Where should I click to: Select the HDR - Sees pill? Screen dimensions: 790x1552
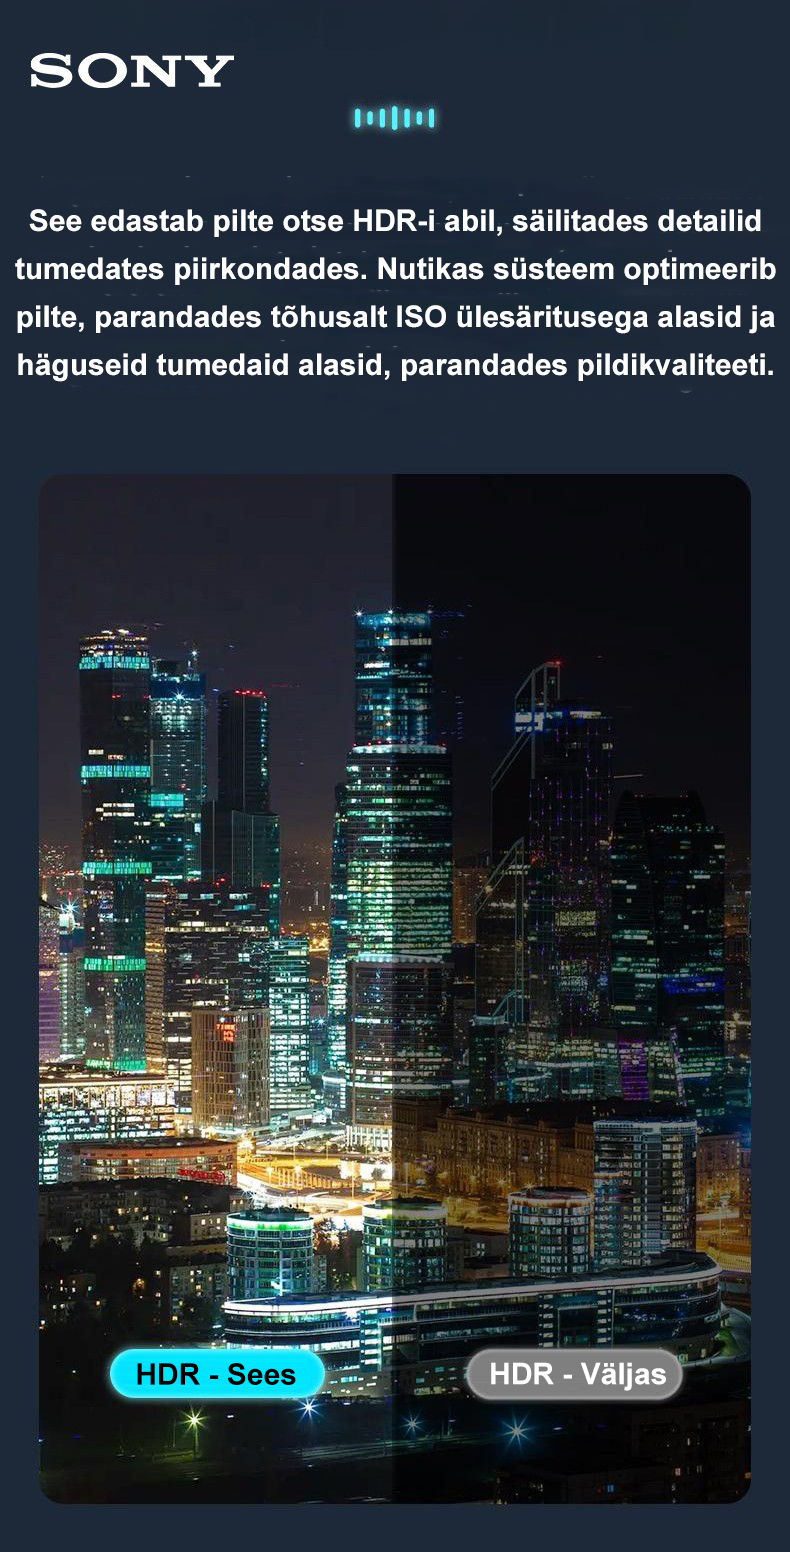(217, 1374)
